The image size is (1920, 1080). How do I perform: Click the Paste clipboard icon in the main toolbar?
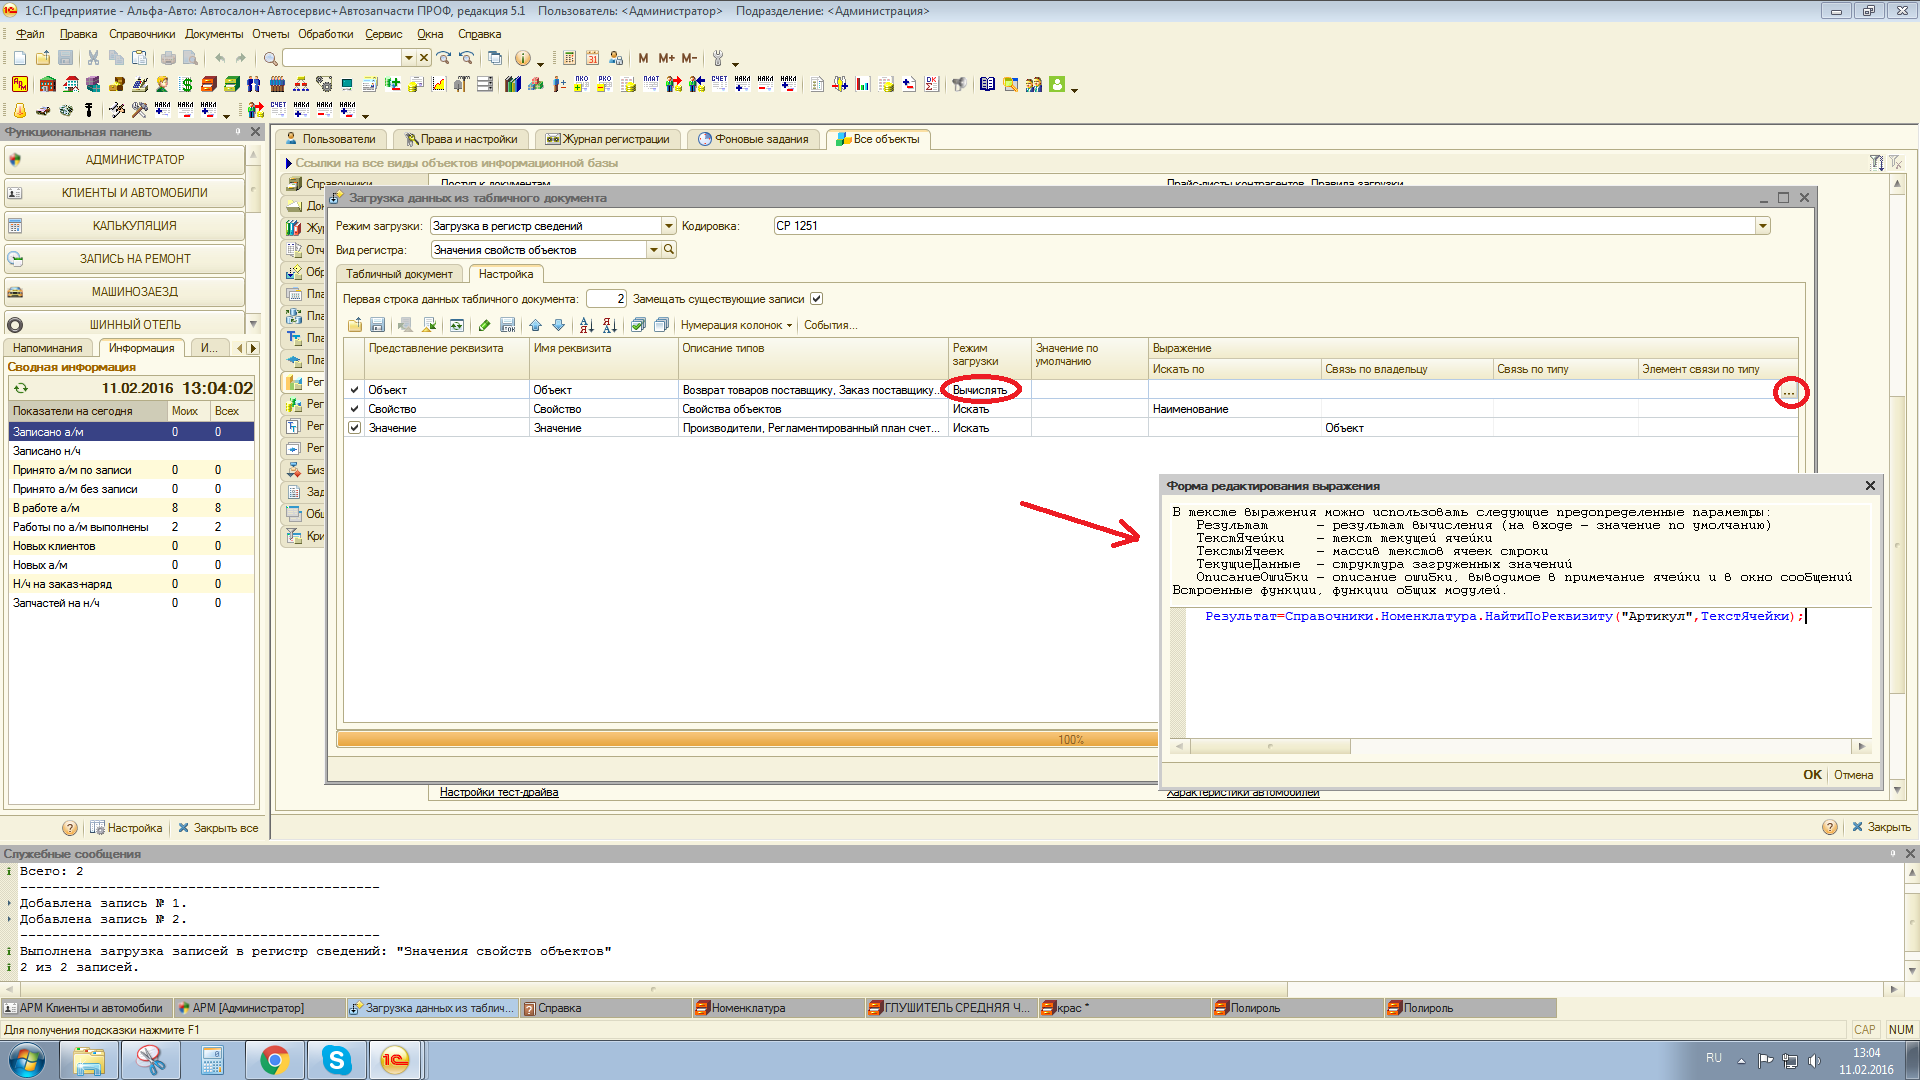point(140,58)
